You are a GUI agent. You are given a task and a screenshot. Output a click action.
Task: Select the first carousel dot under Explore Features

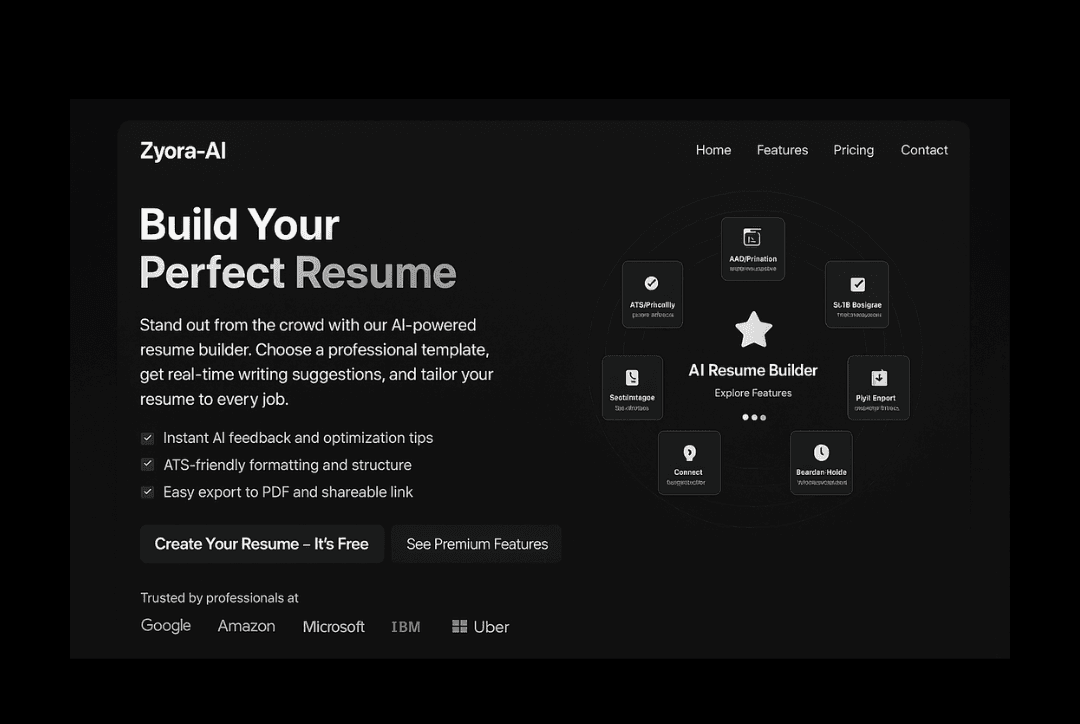coord(745,417)
